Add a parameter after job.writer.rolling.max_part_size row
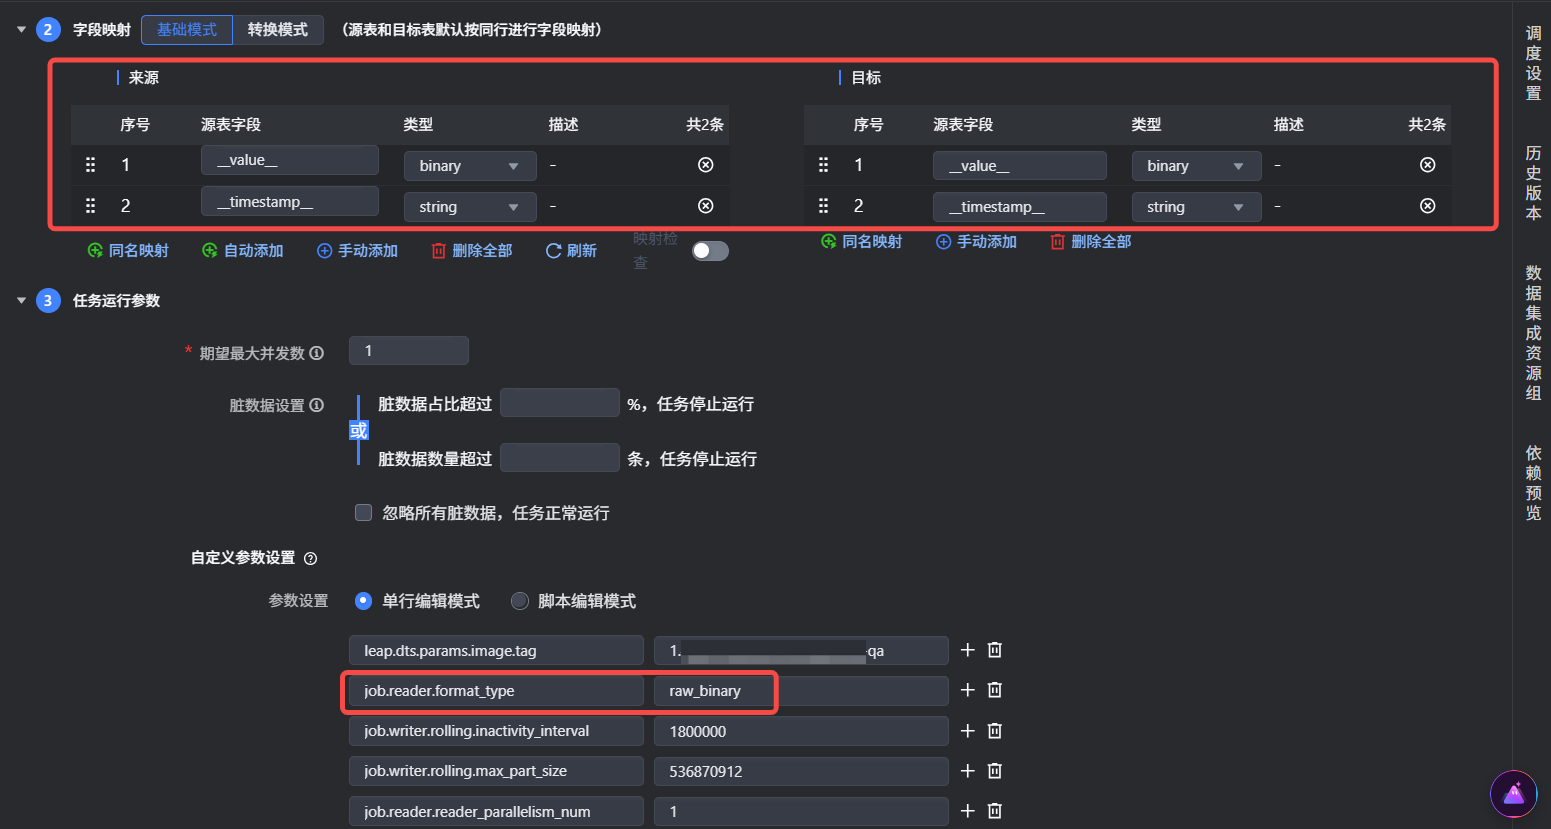Screen dimensions: 1551x829 tap(967, 771)
